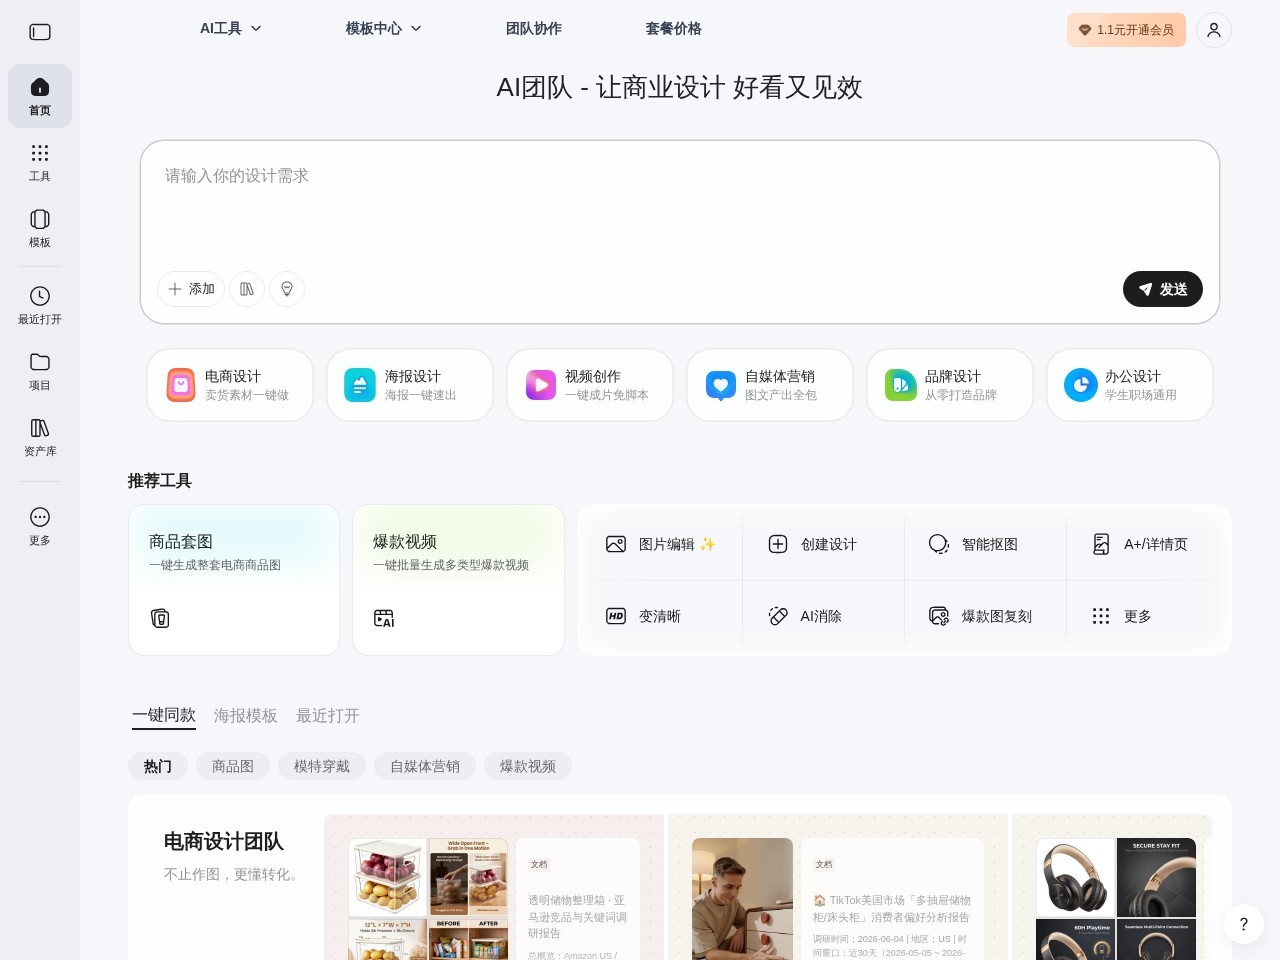1280x960 pixels.
Task: Click the 视频创作 play app icon
Action: pyautogui.click(x=541, y=385)
